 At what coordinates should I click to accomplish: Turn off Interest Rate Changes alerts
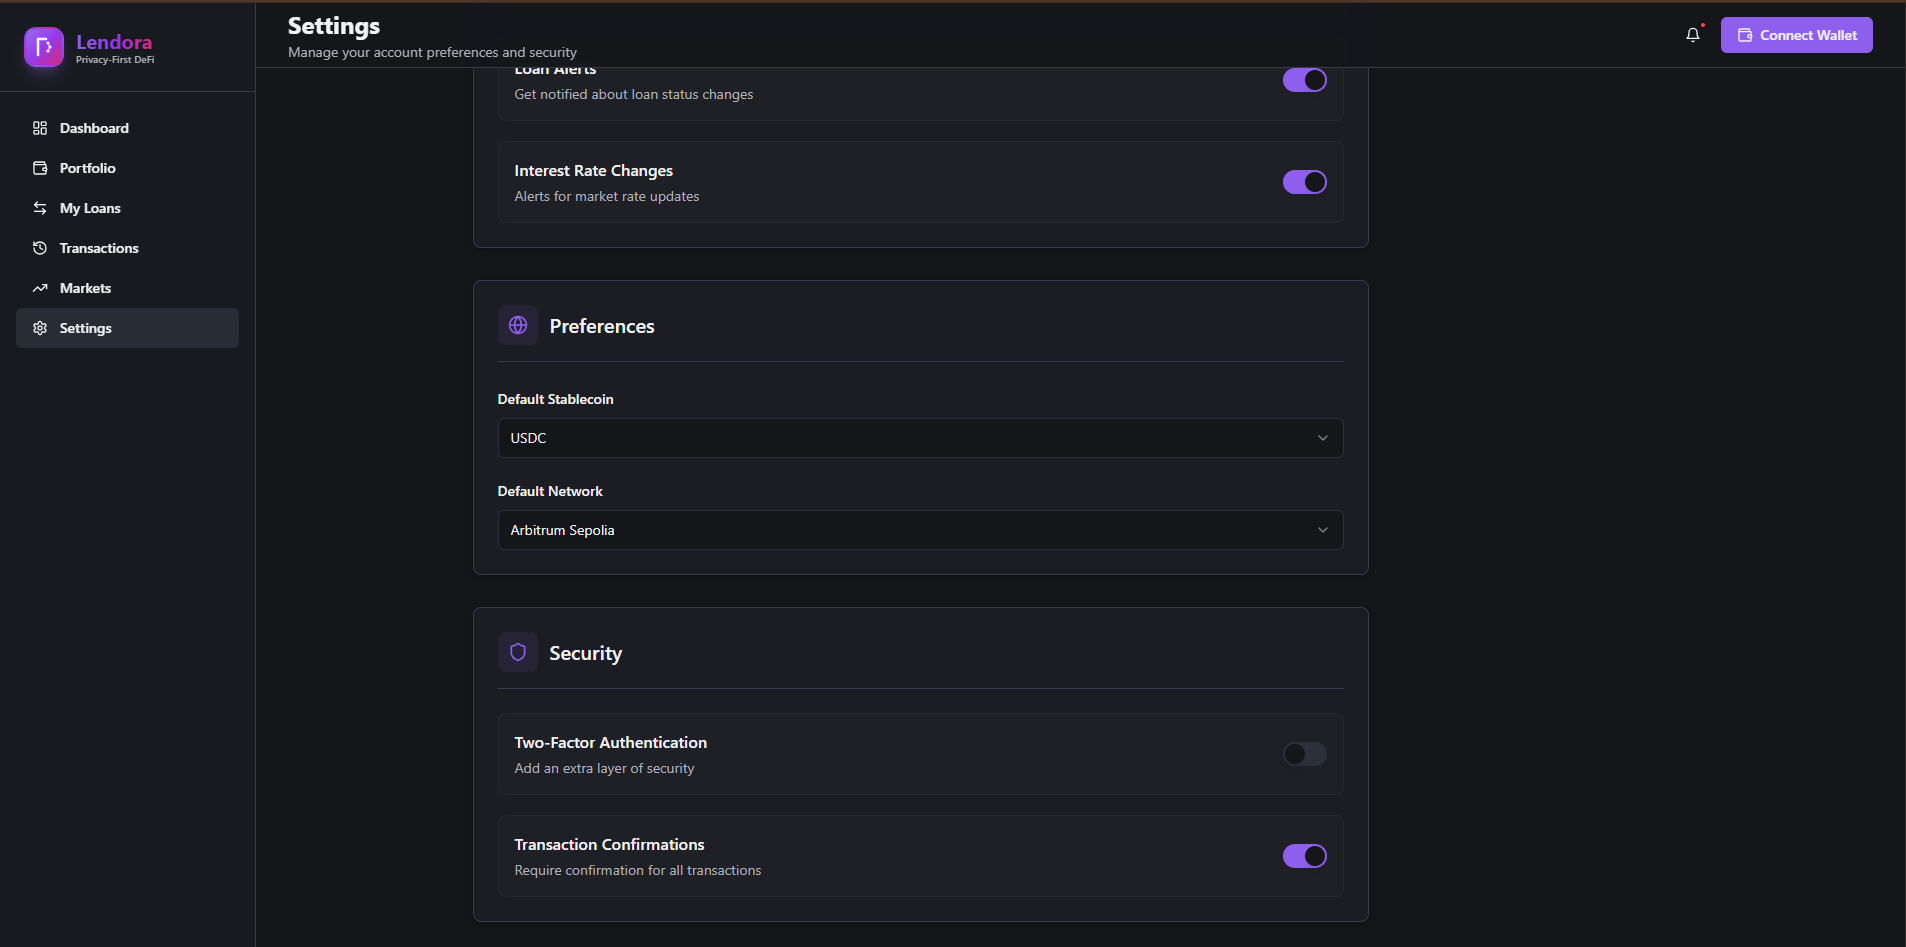coord(1304,182)
